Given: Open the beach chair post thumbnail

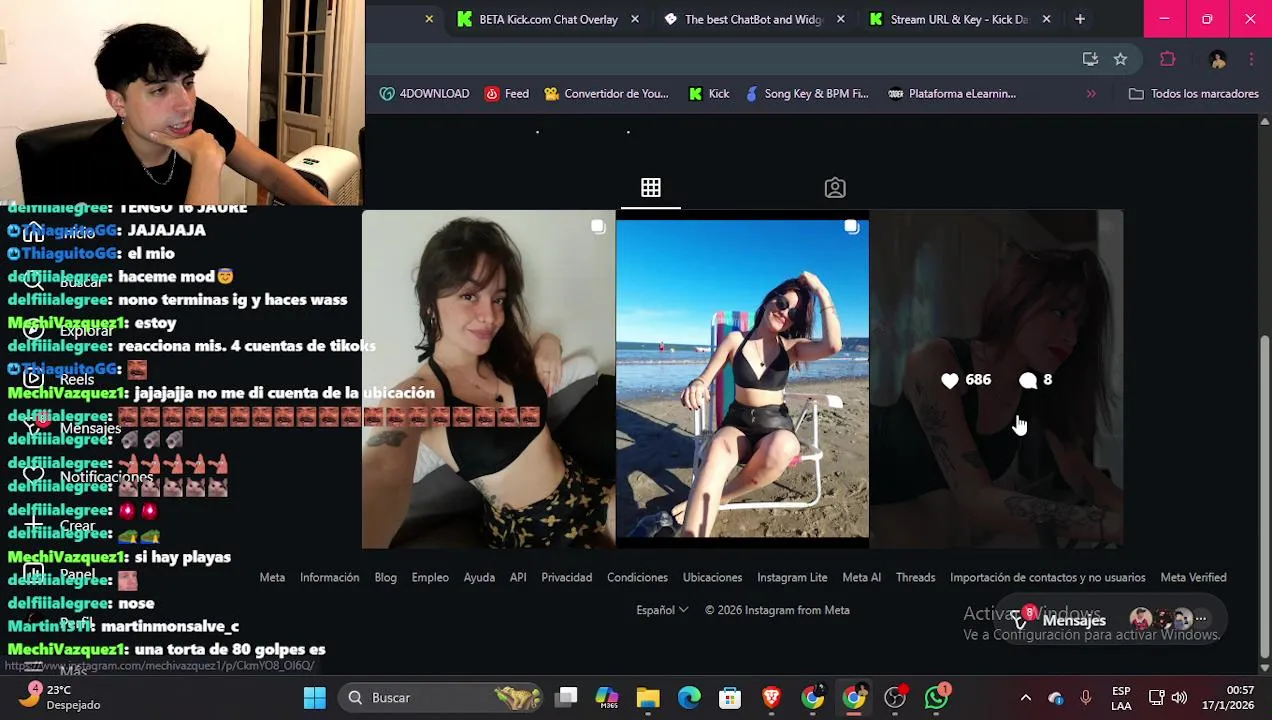Looking at the screenshot, I should [x=742, y=379].
